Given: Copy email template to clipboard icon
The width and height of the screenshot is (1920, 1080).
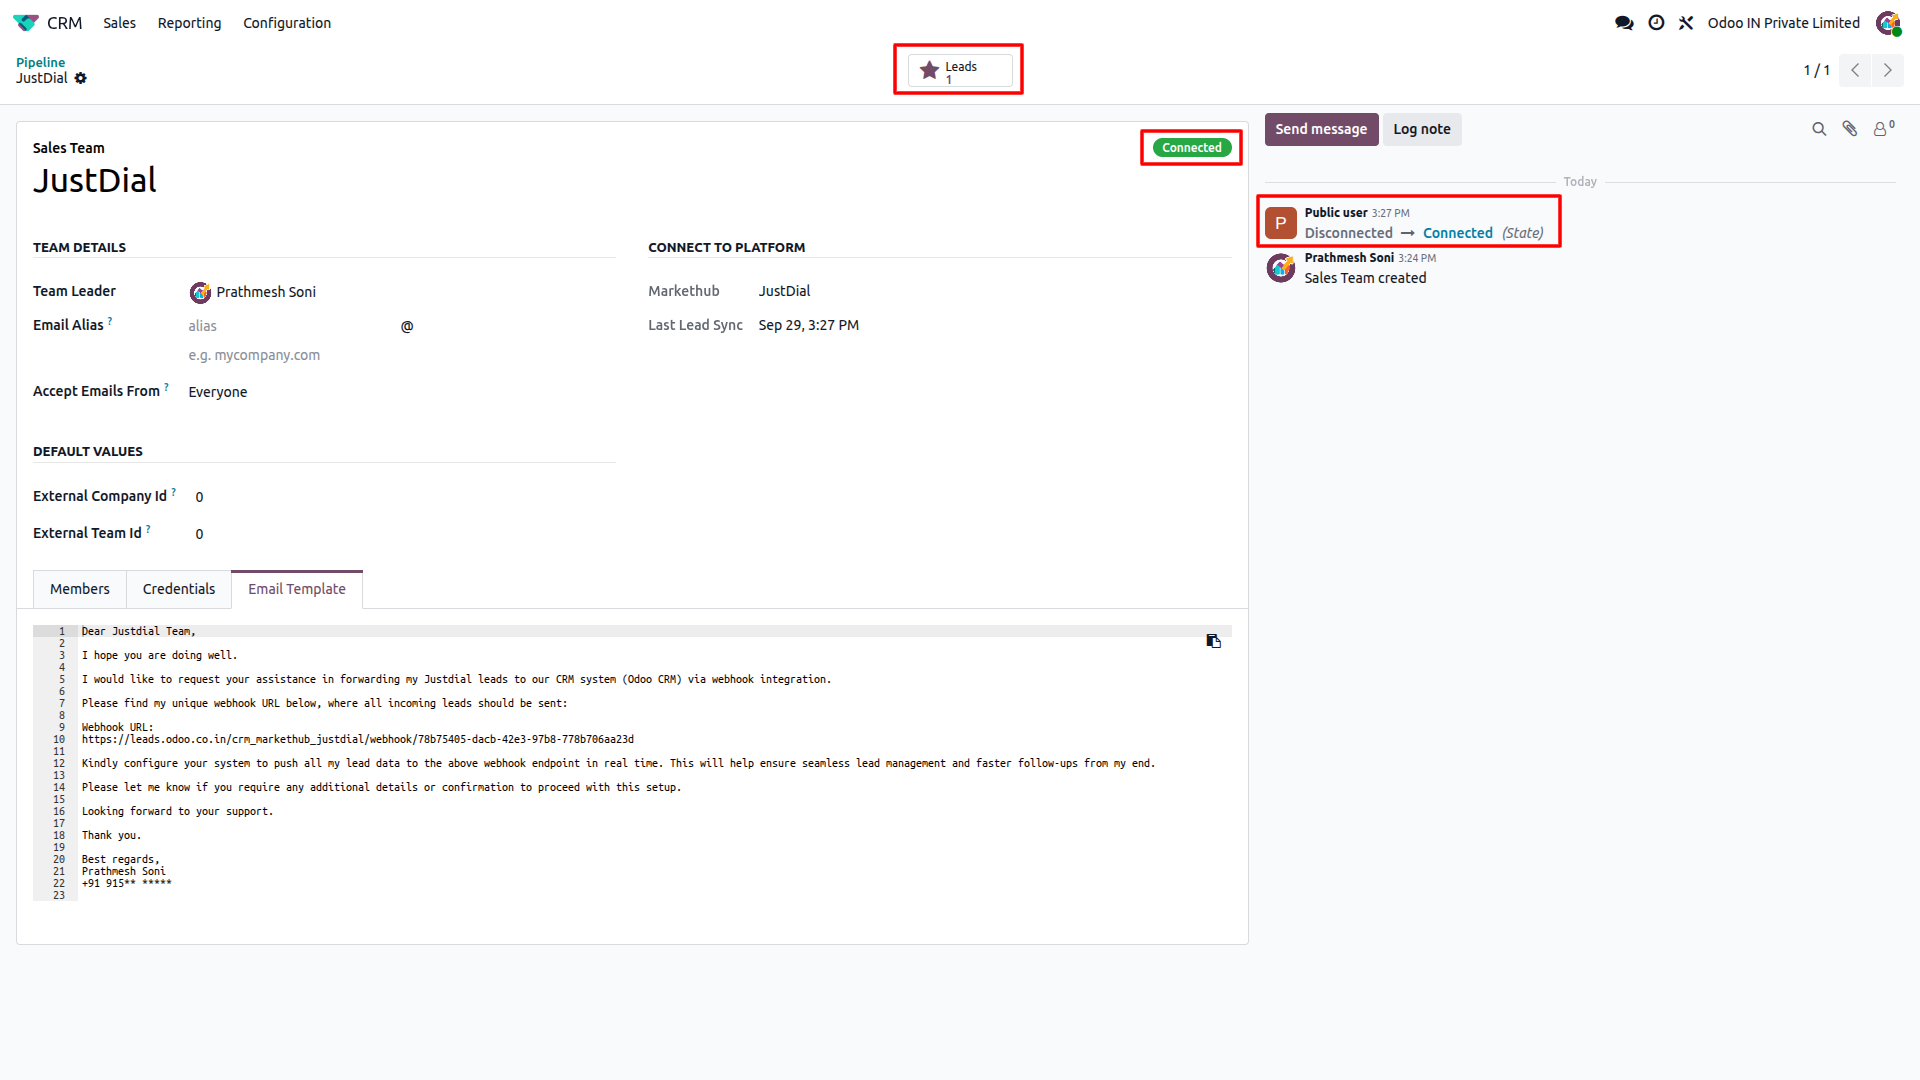Looking at the screenshot, I should click(1213, 641).
